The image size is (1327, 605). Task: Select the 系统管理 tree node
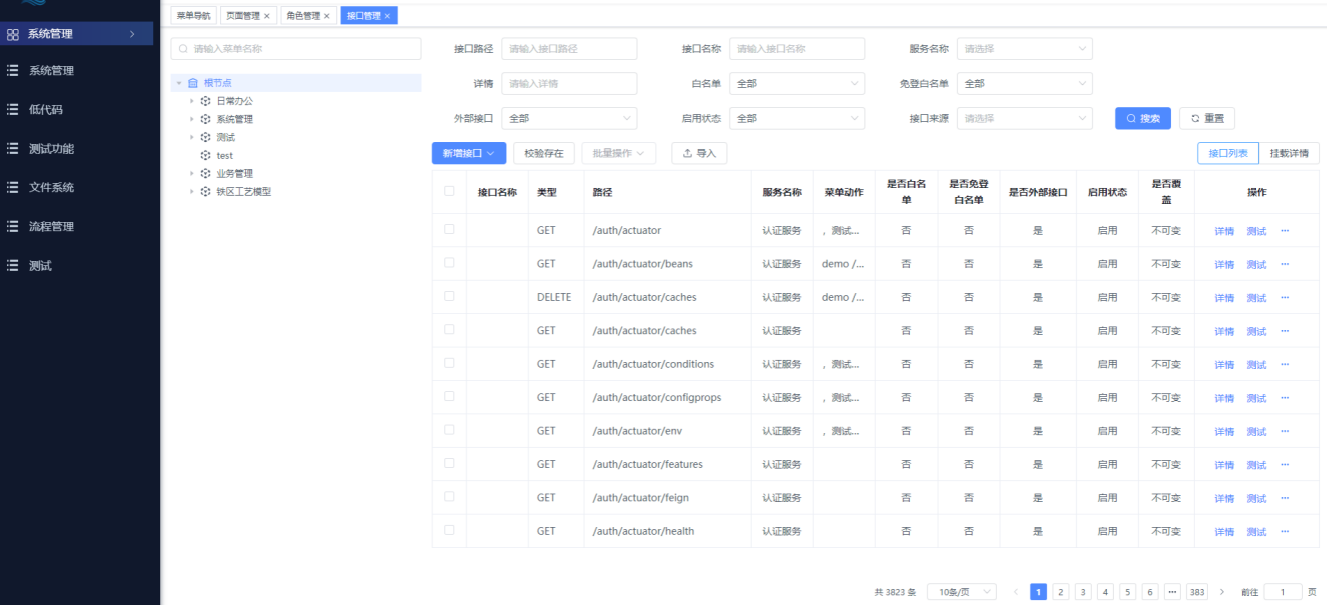234,119
